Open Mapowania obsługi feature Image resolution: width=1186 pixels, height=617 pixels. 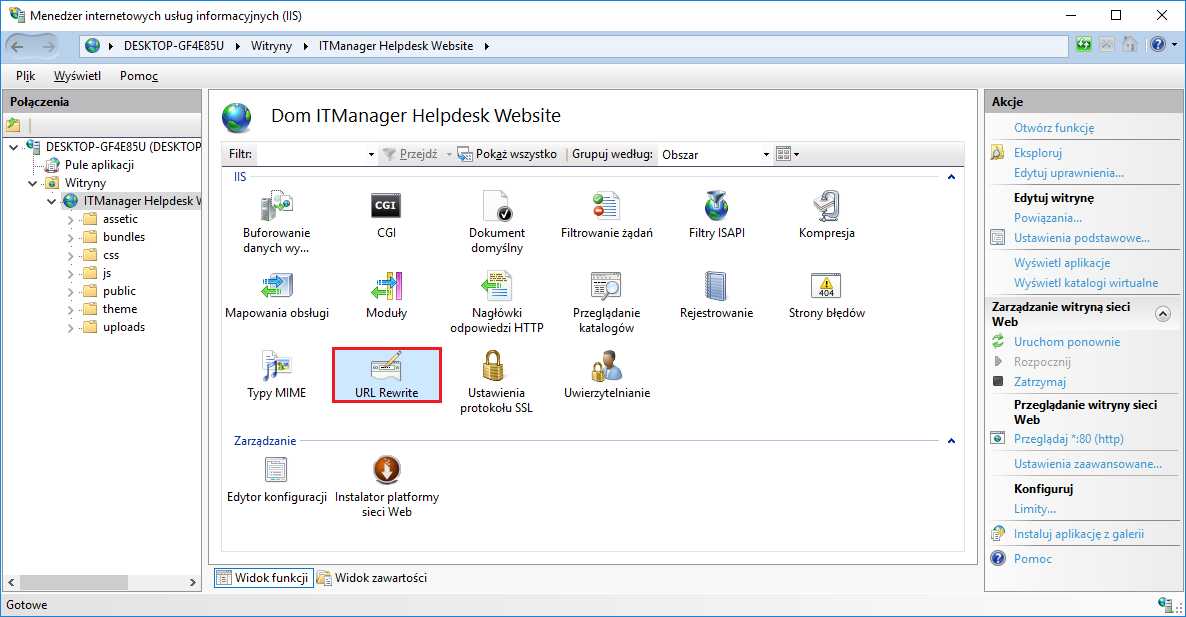click(277, 286)
